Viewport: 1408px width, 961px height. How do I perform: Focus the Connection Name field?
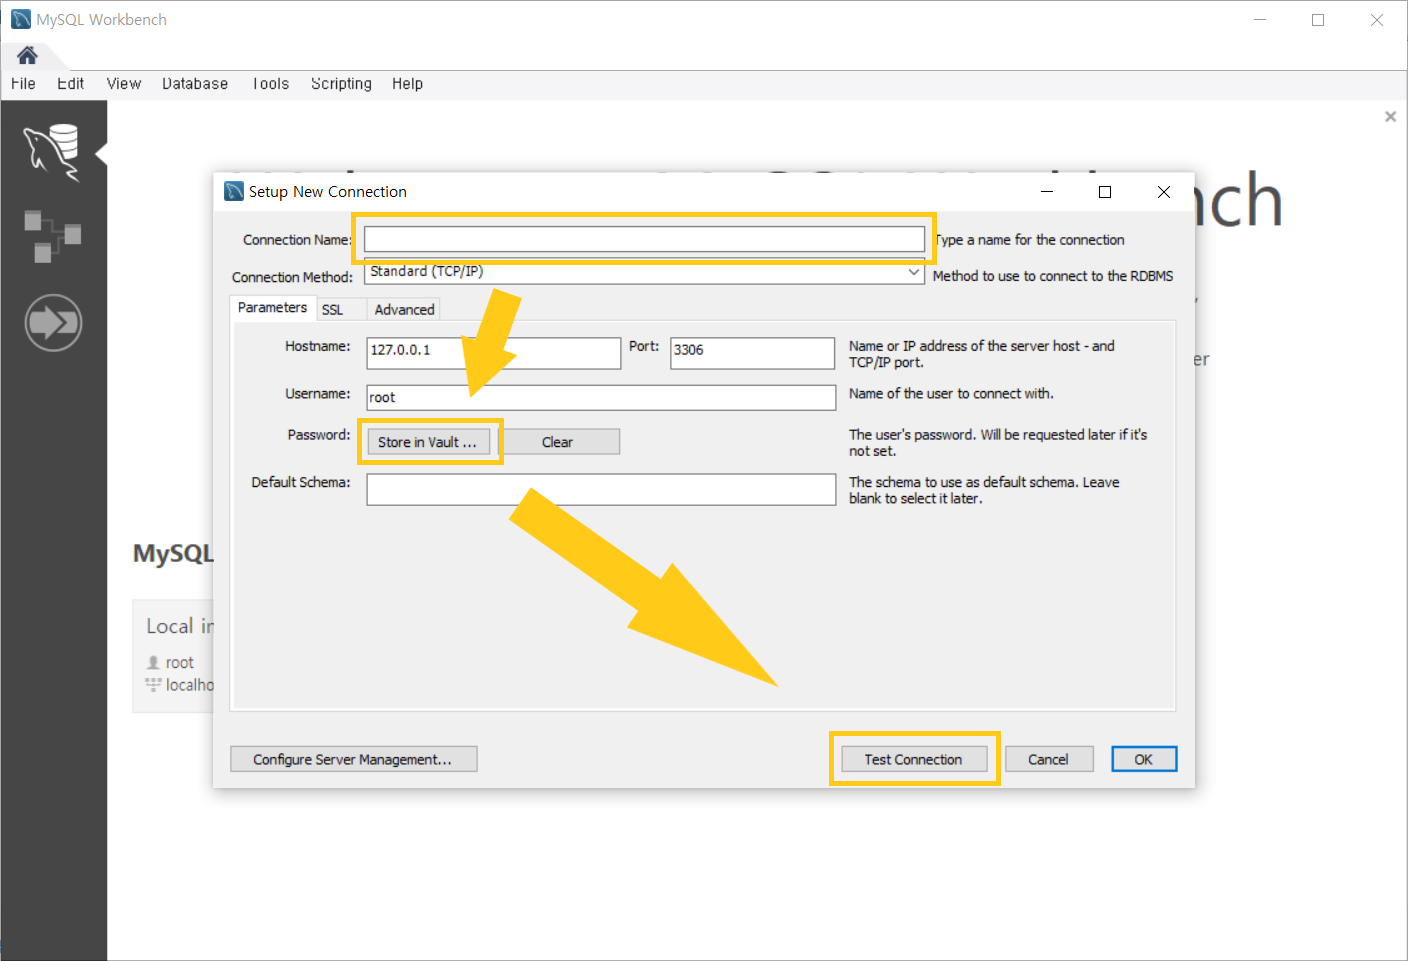point(644,239)
